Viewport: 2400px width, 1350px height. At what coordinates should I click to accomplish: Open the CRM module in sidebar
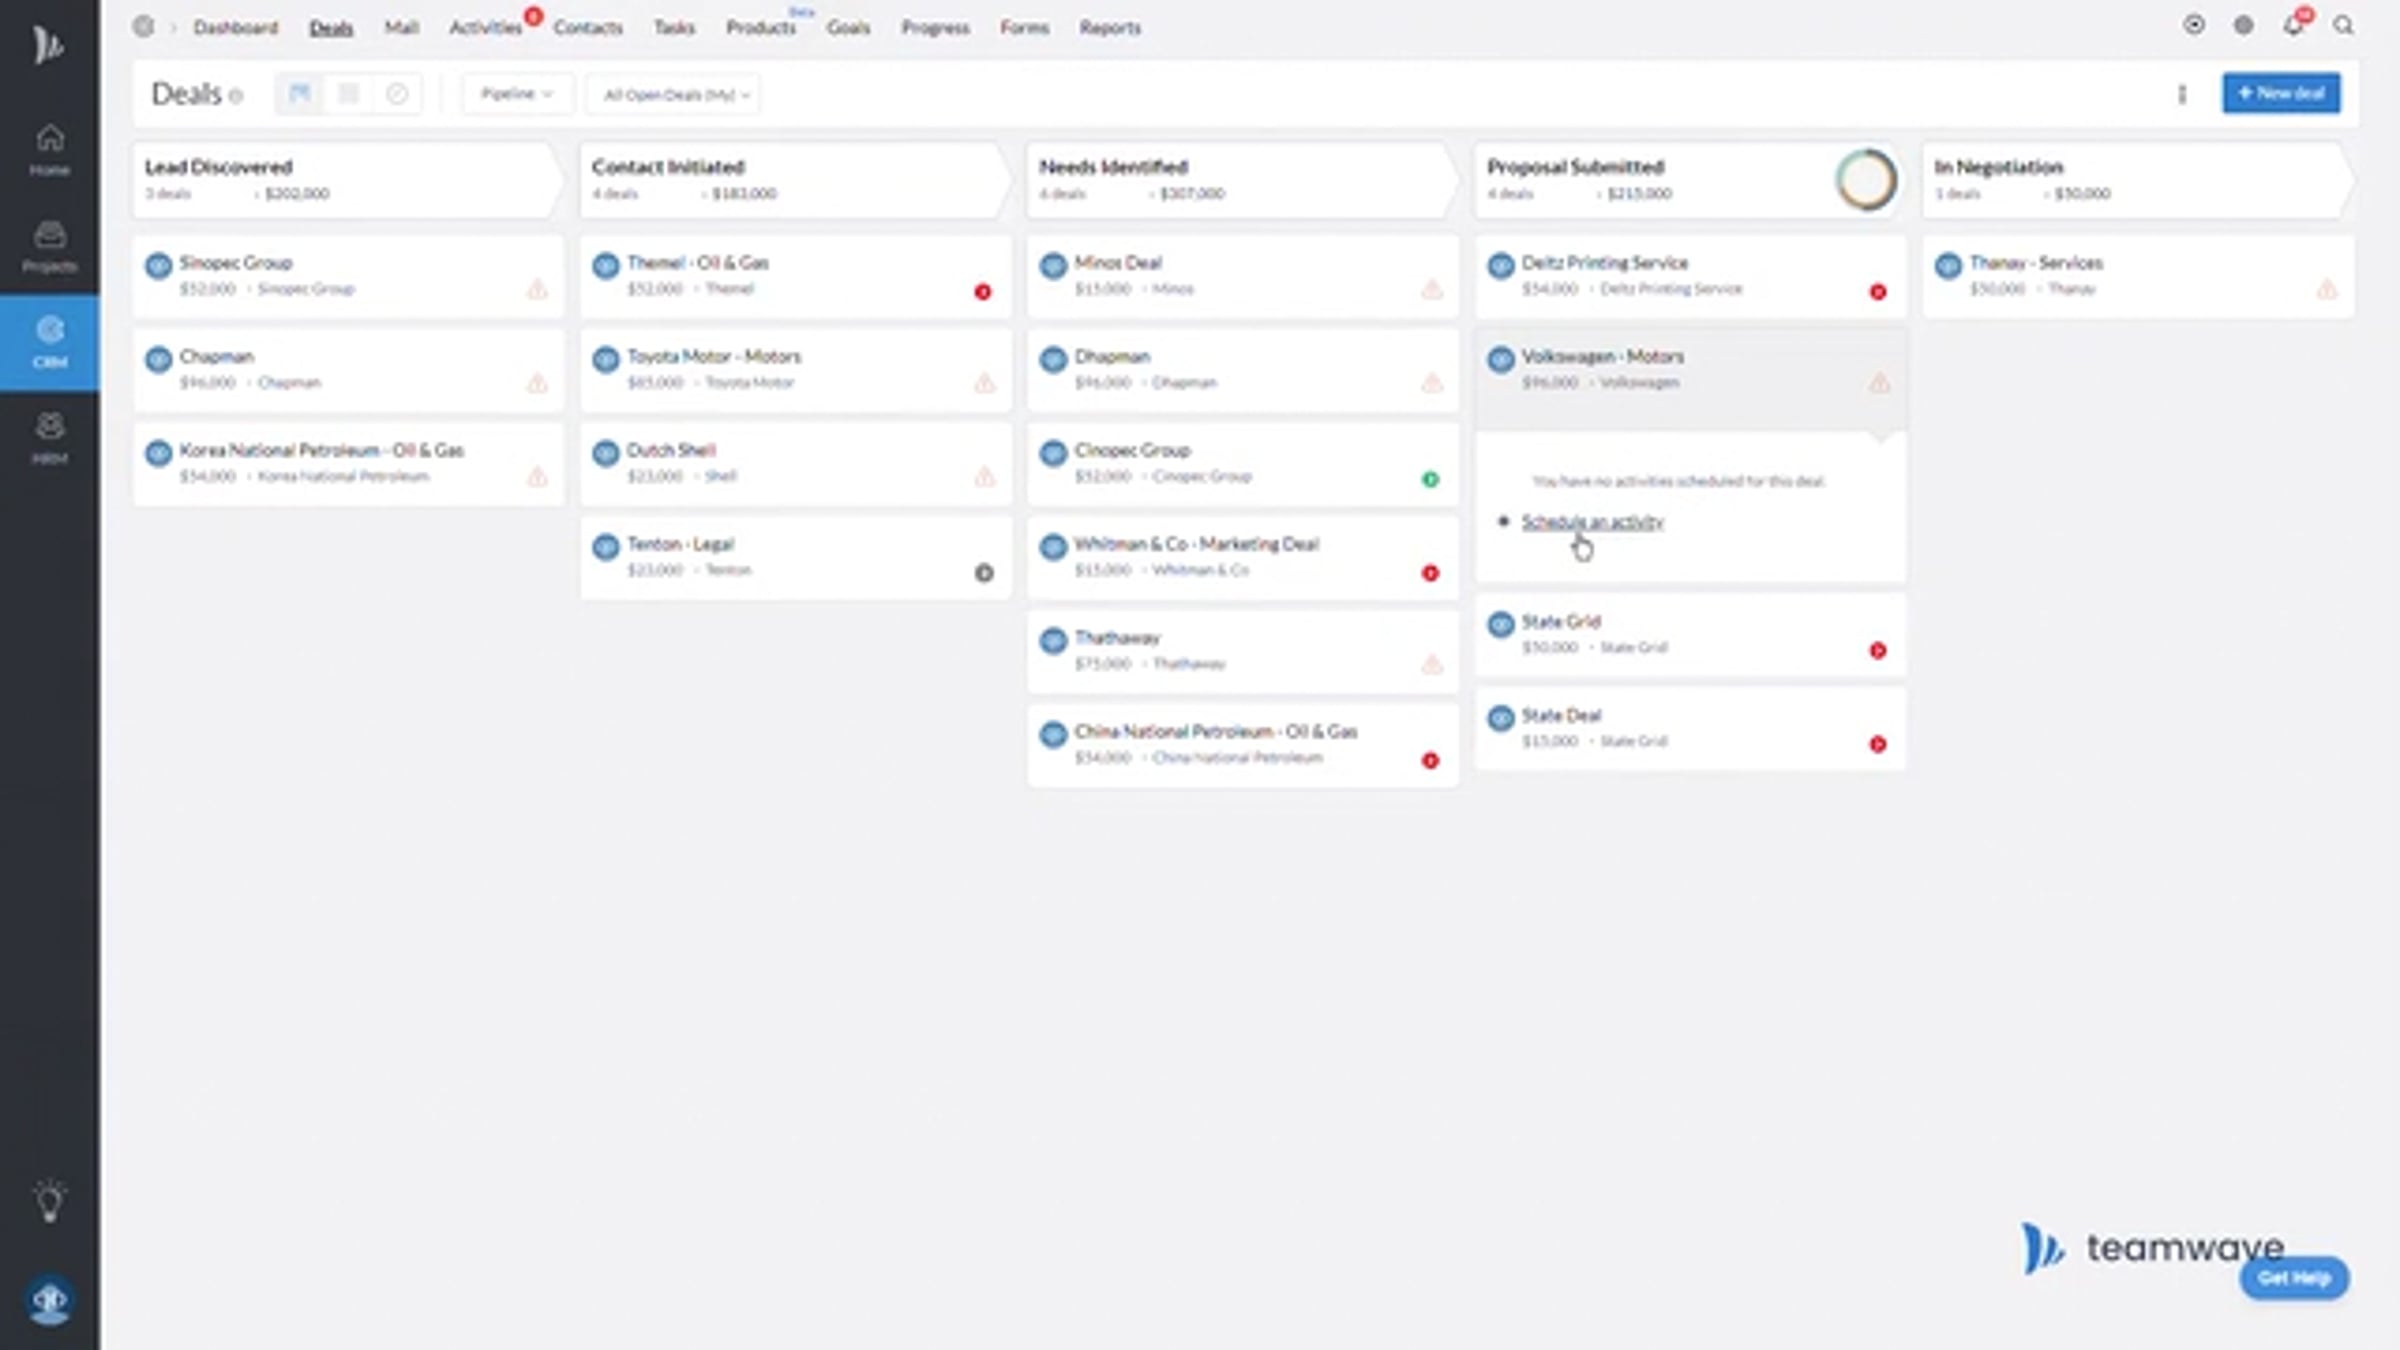click(x=50, y=342)
